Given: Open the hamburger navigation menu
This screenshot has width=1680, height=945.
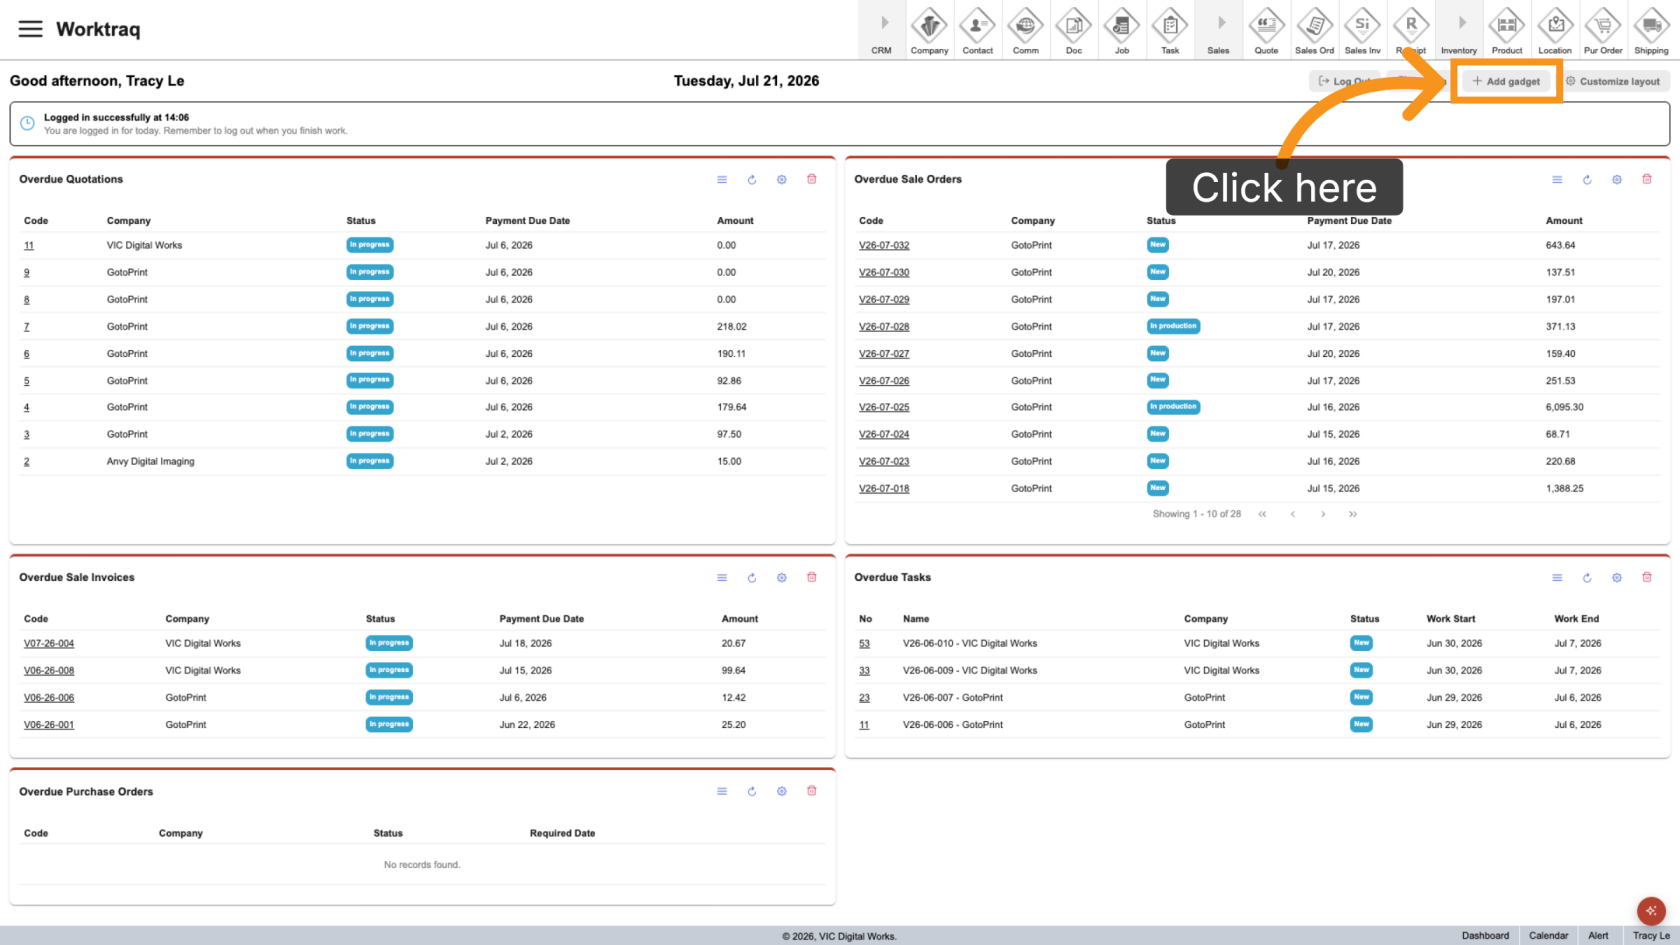Looking at the screenshot, I should pyautogui.click(x=31, y=29).
